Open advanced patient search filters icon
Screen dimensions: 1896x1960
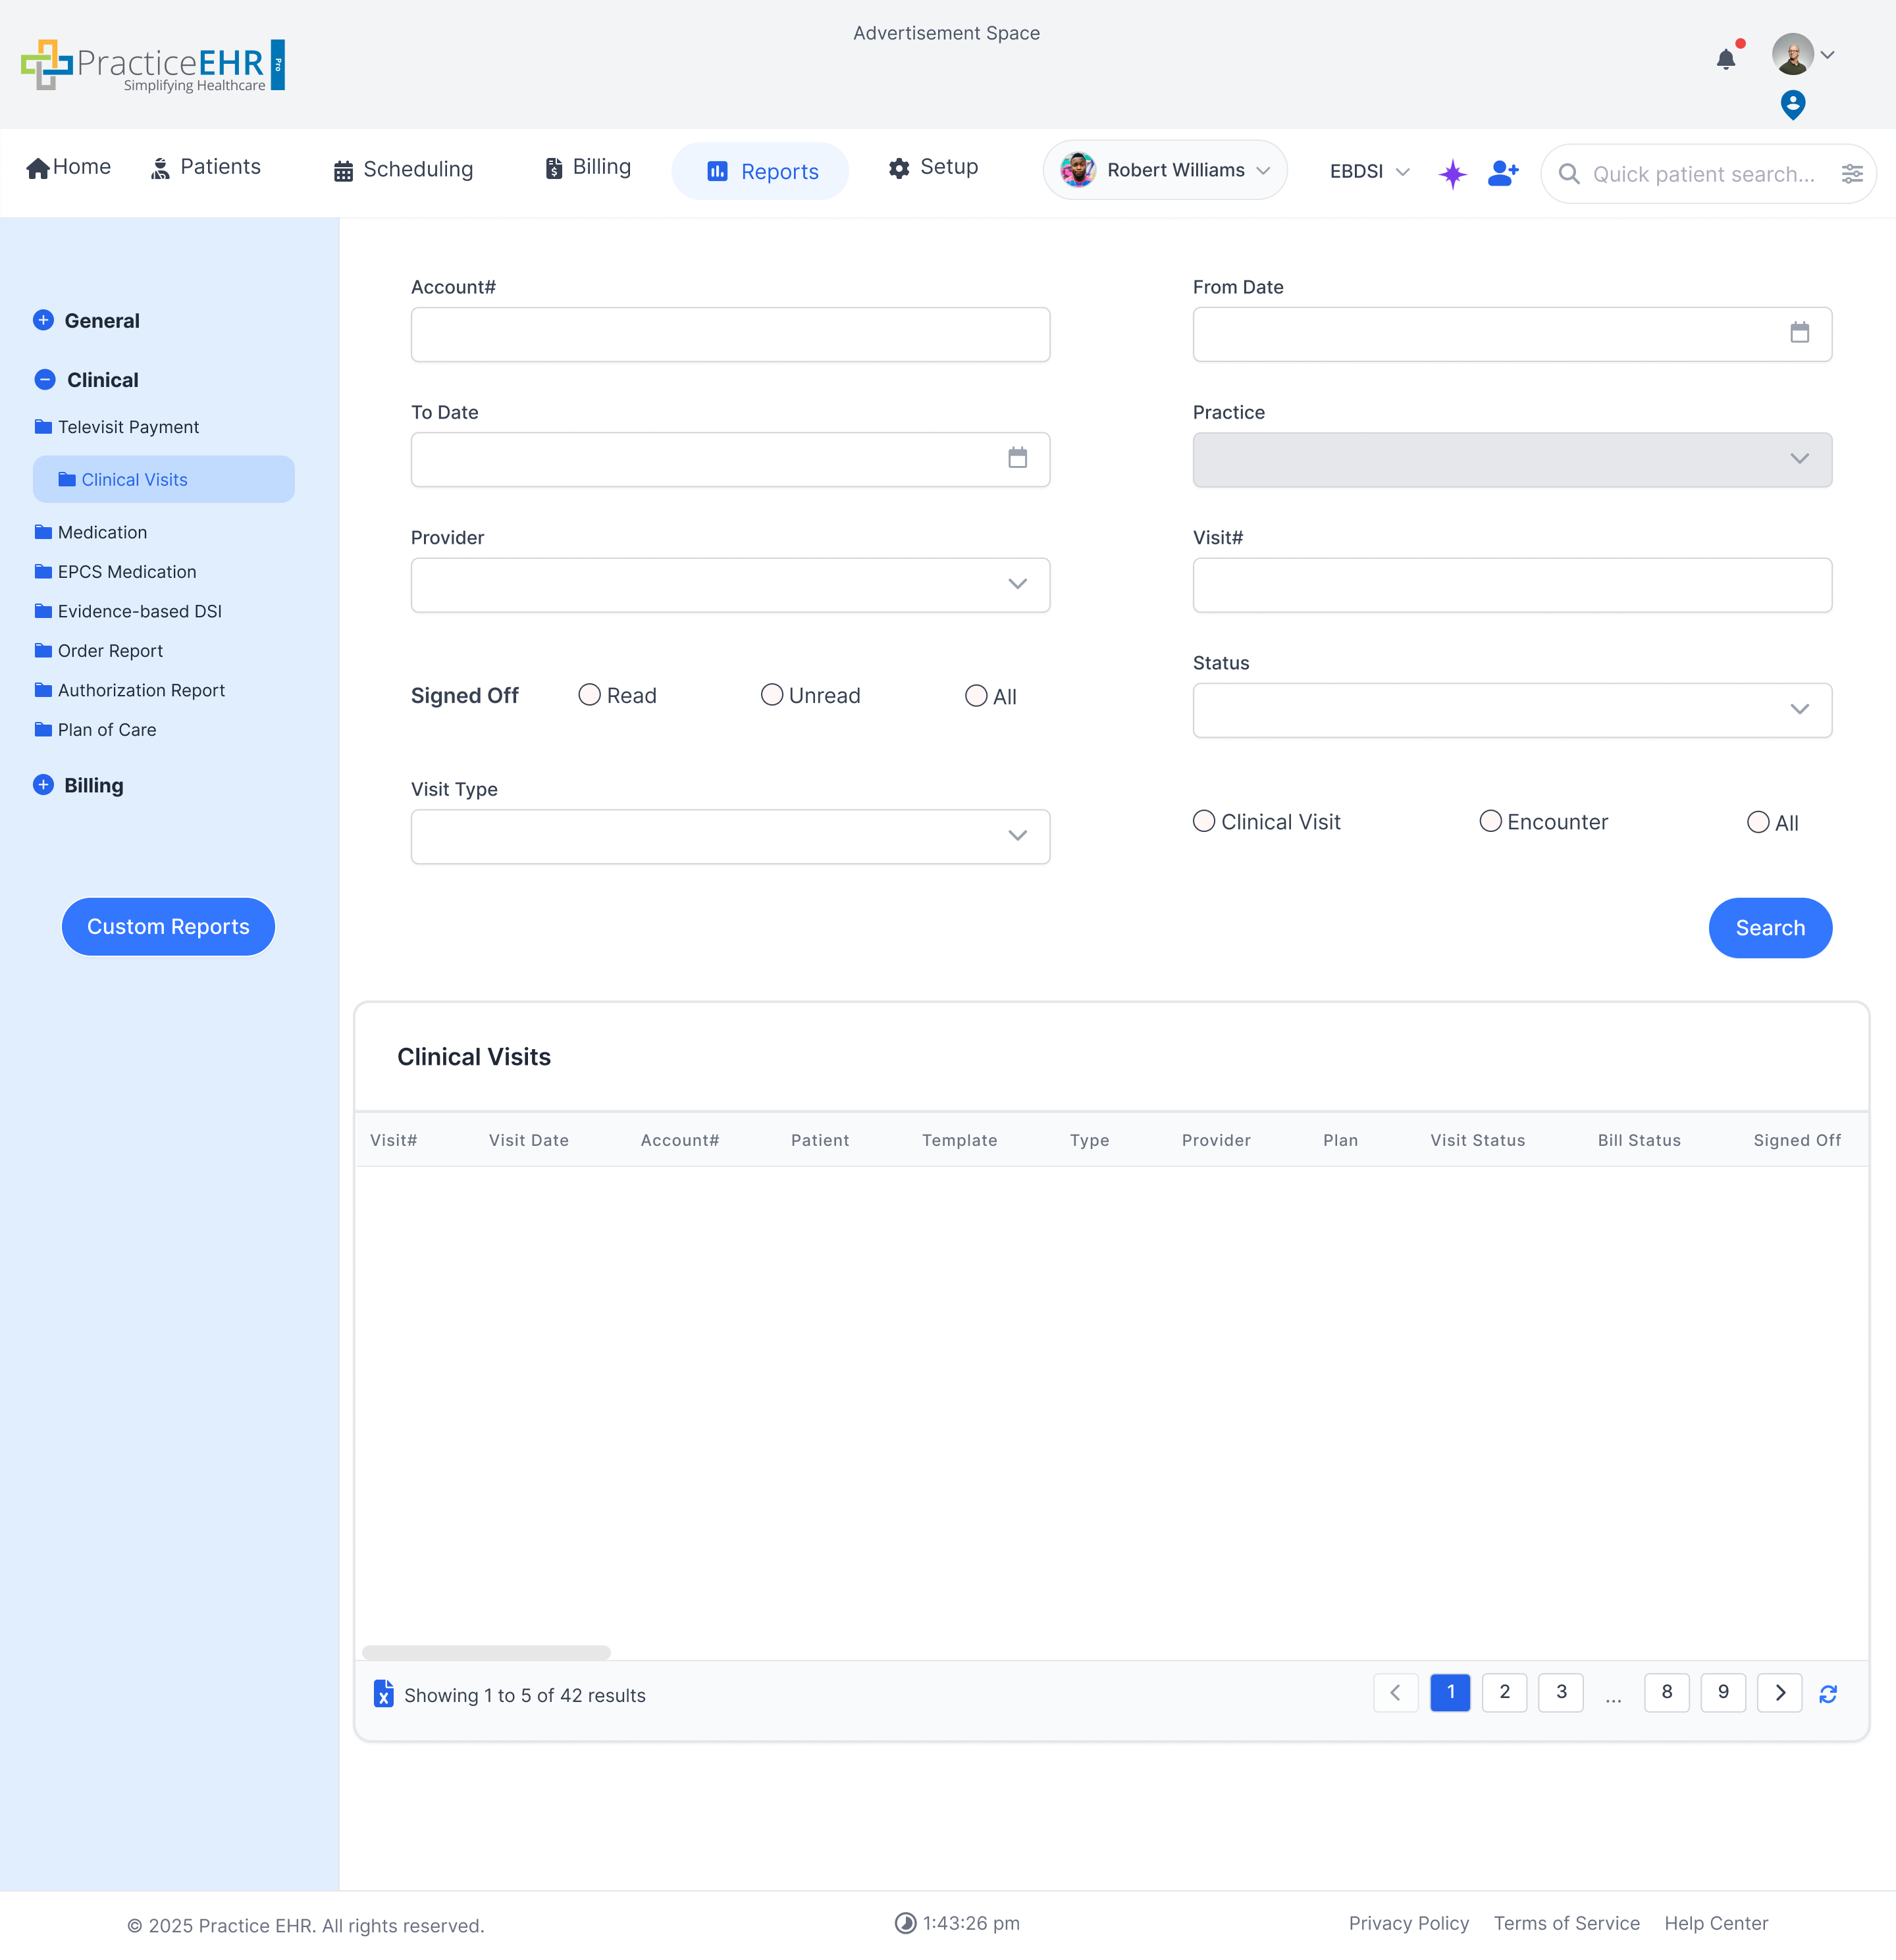(1852, 174)
